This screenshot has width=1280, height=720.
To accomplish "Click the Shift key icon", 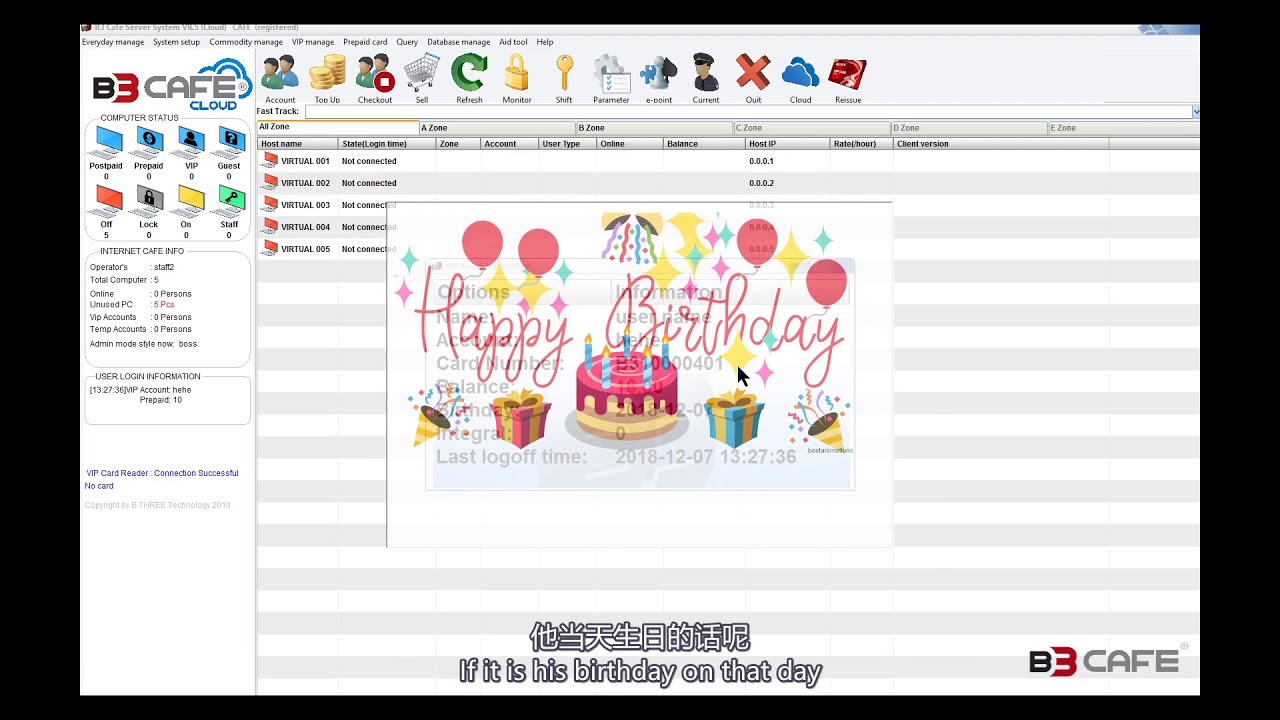I will tap(564, 78).
